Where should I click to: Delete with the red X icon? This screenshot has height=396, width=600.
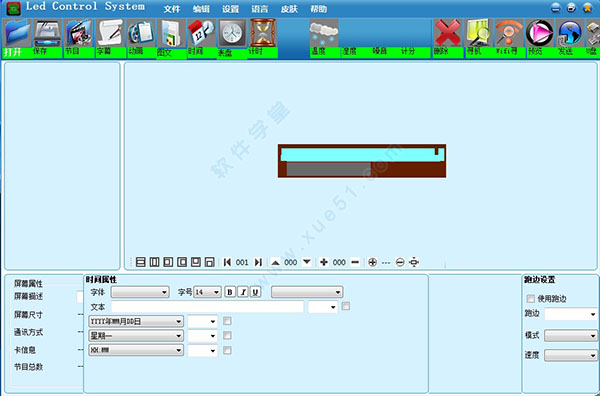448,34
